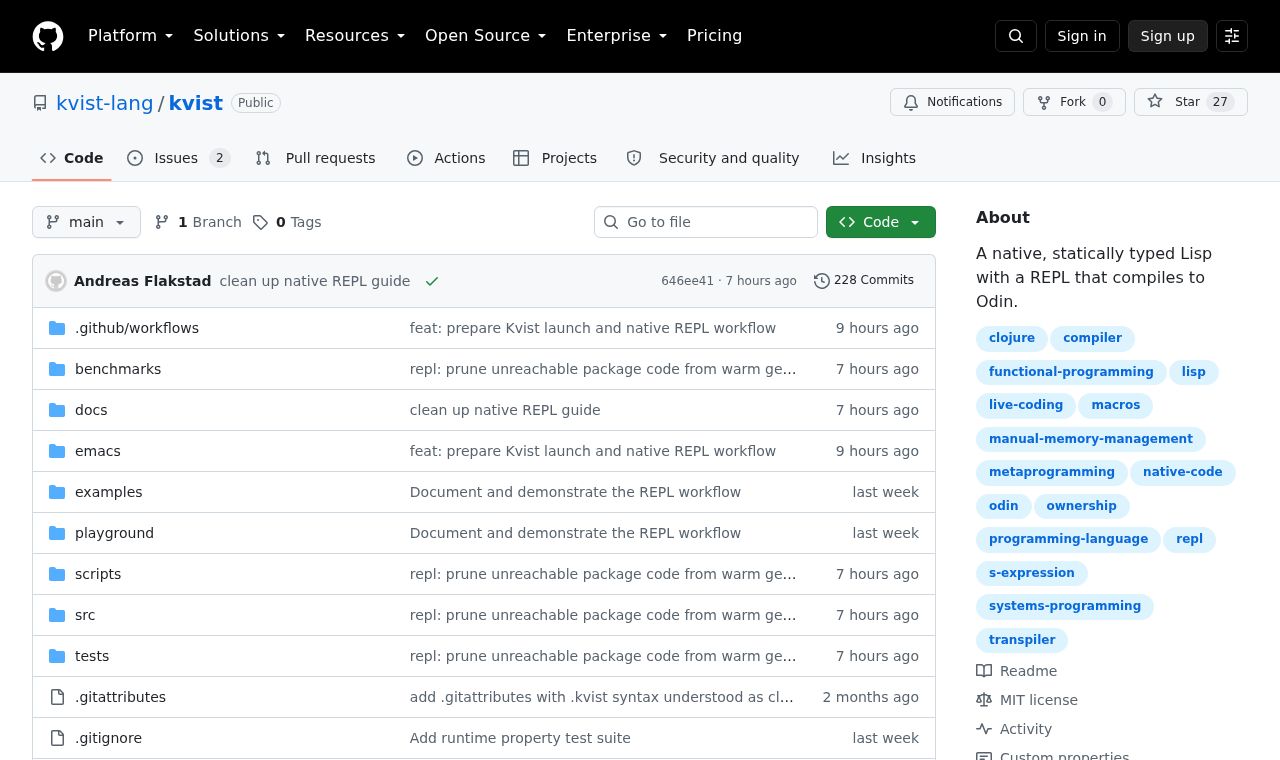Open the benchmarks folder

click(x=118, y=369)
